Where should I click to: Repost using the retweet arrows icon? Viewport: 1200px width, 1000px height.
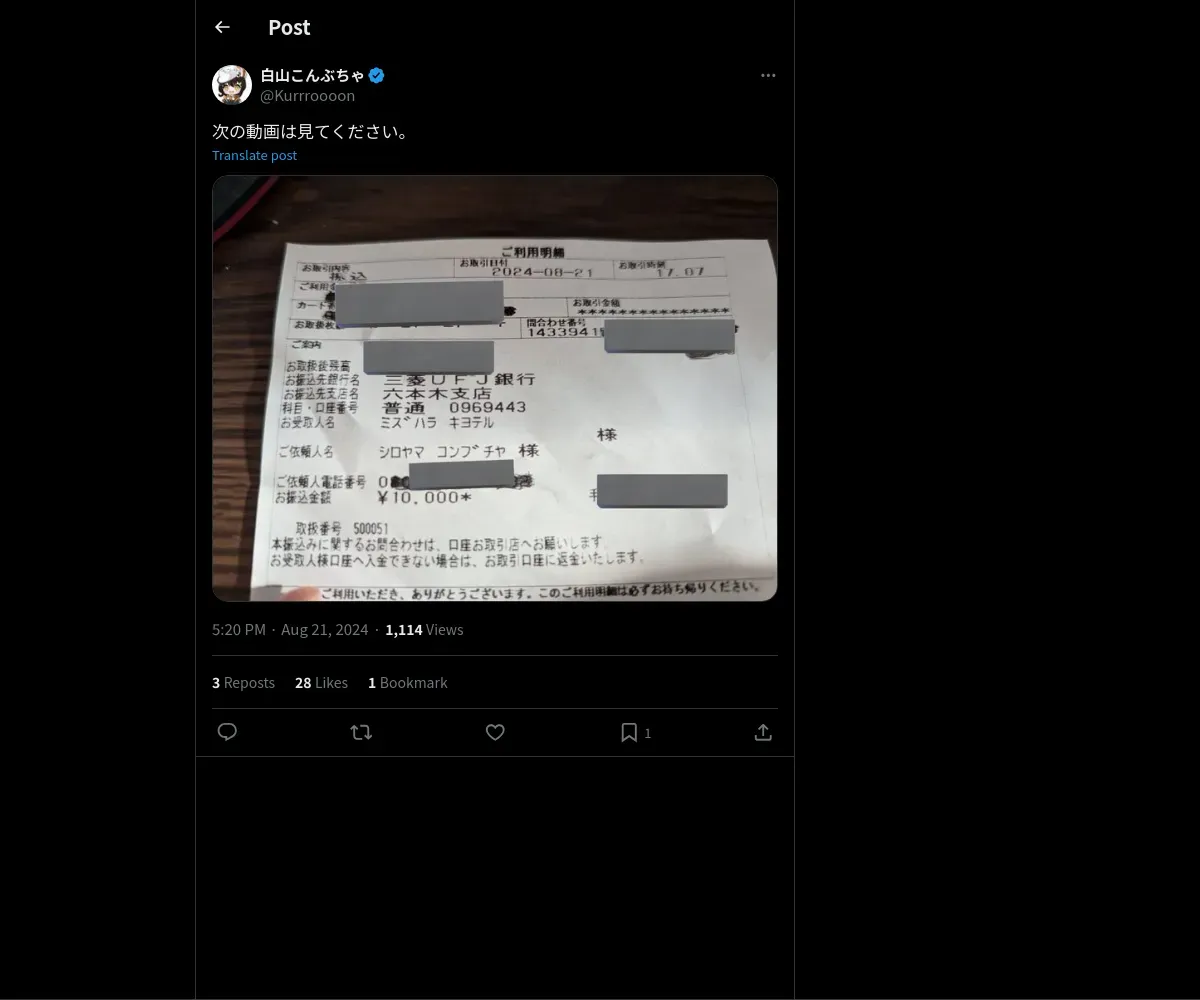coord(361,732)
